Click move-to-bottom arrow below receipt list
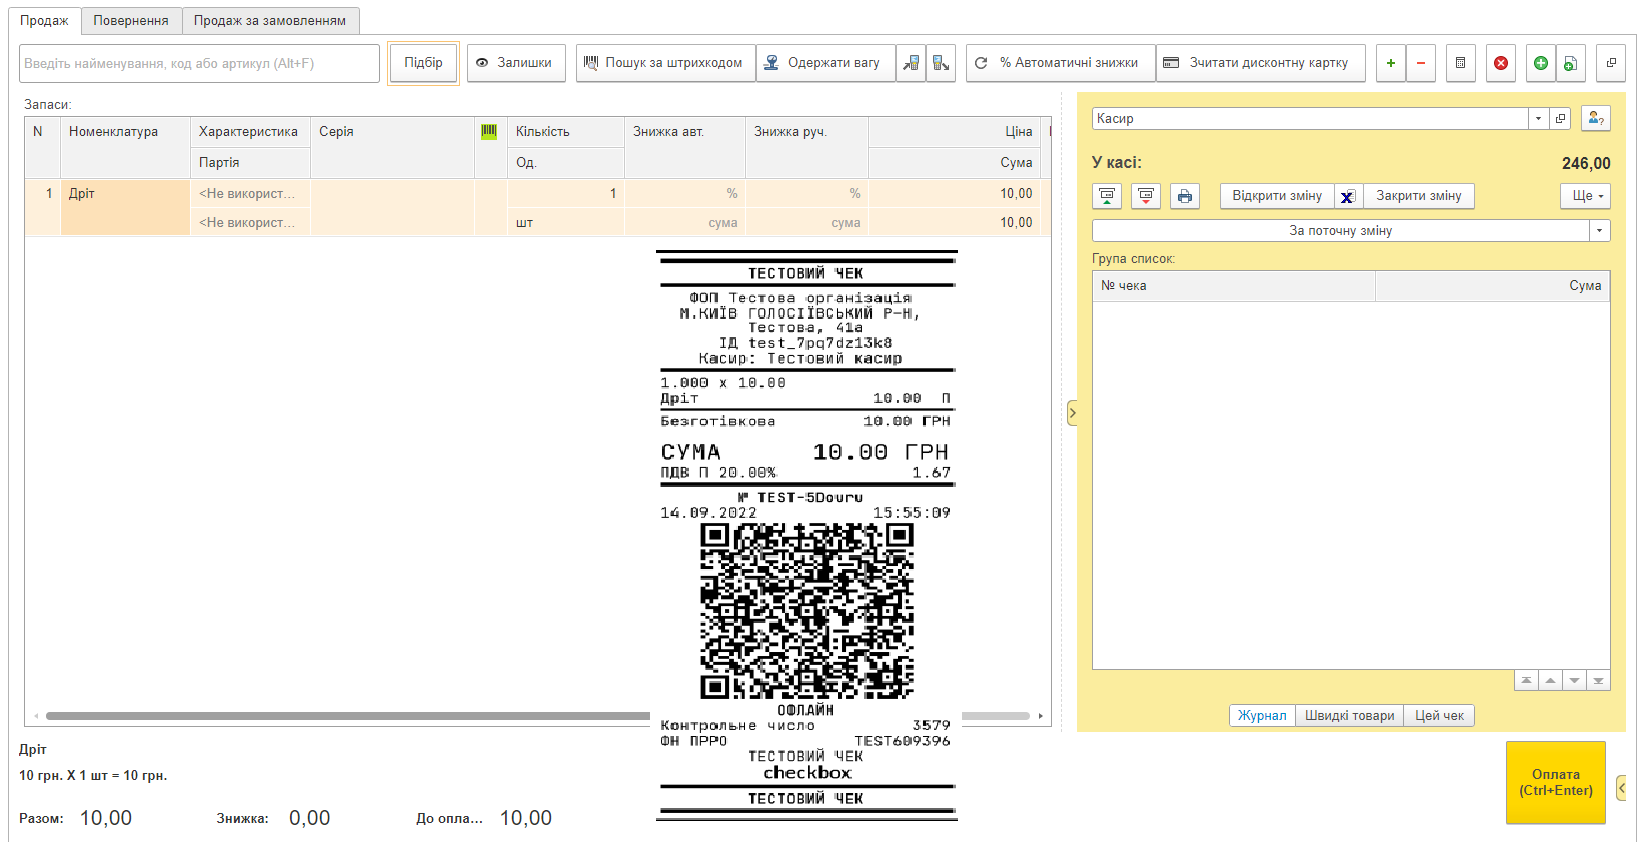The width and height of the screenshot is (1644, 851). [1598, 681]
